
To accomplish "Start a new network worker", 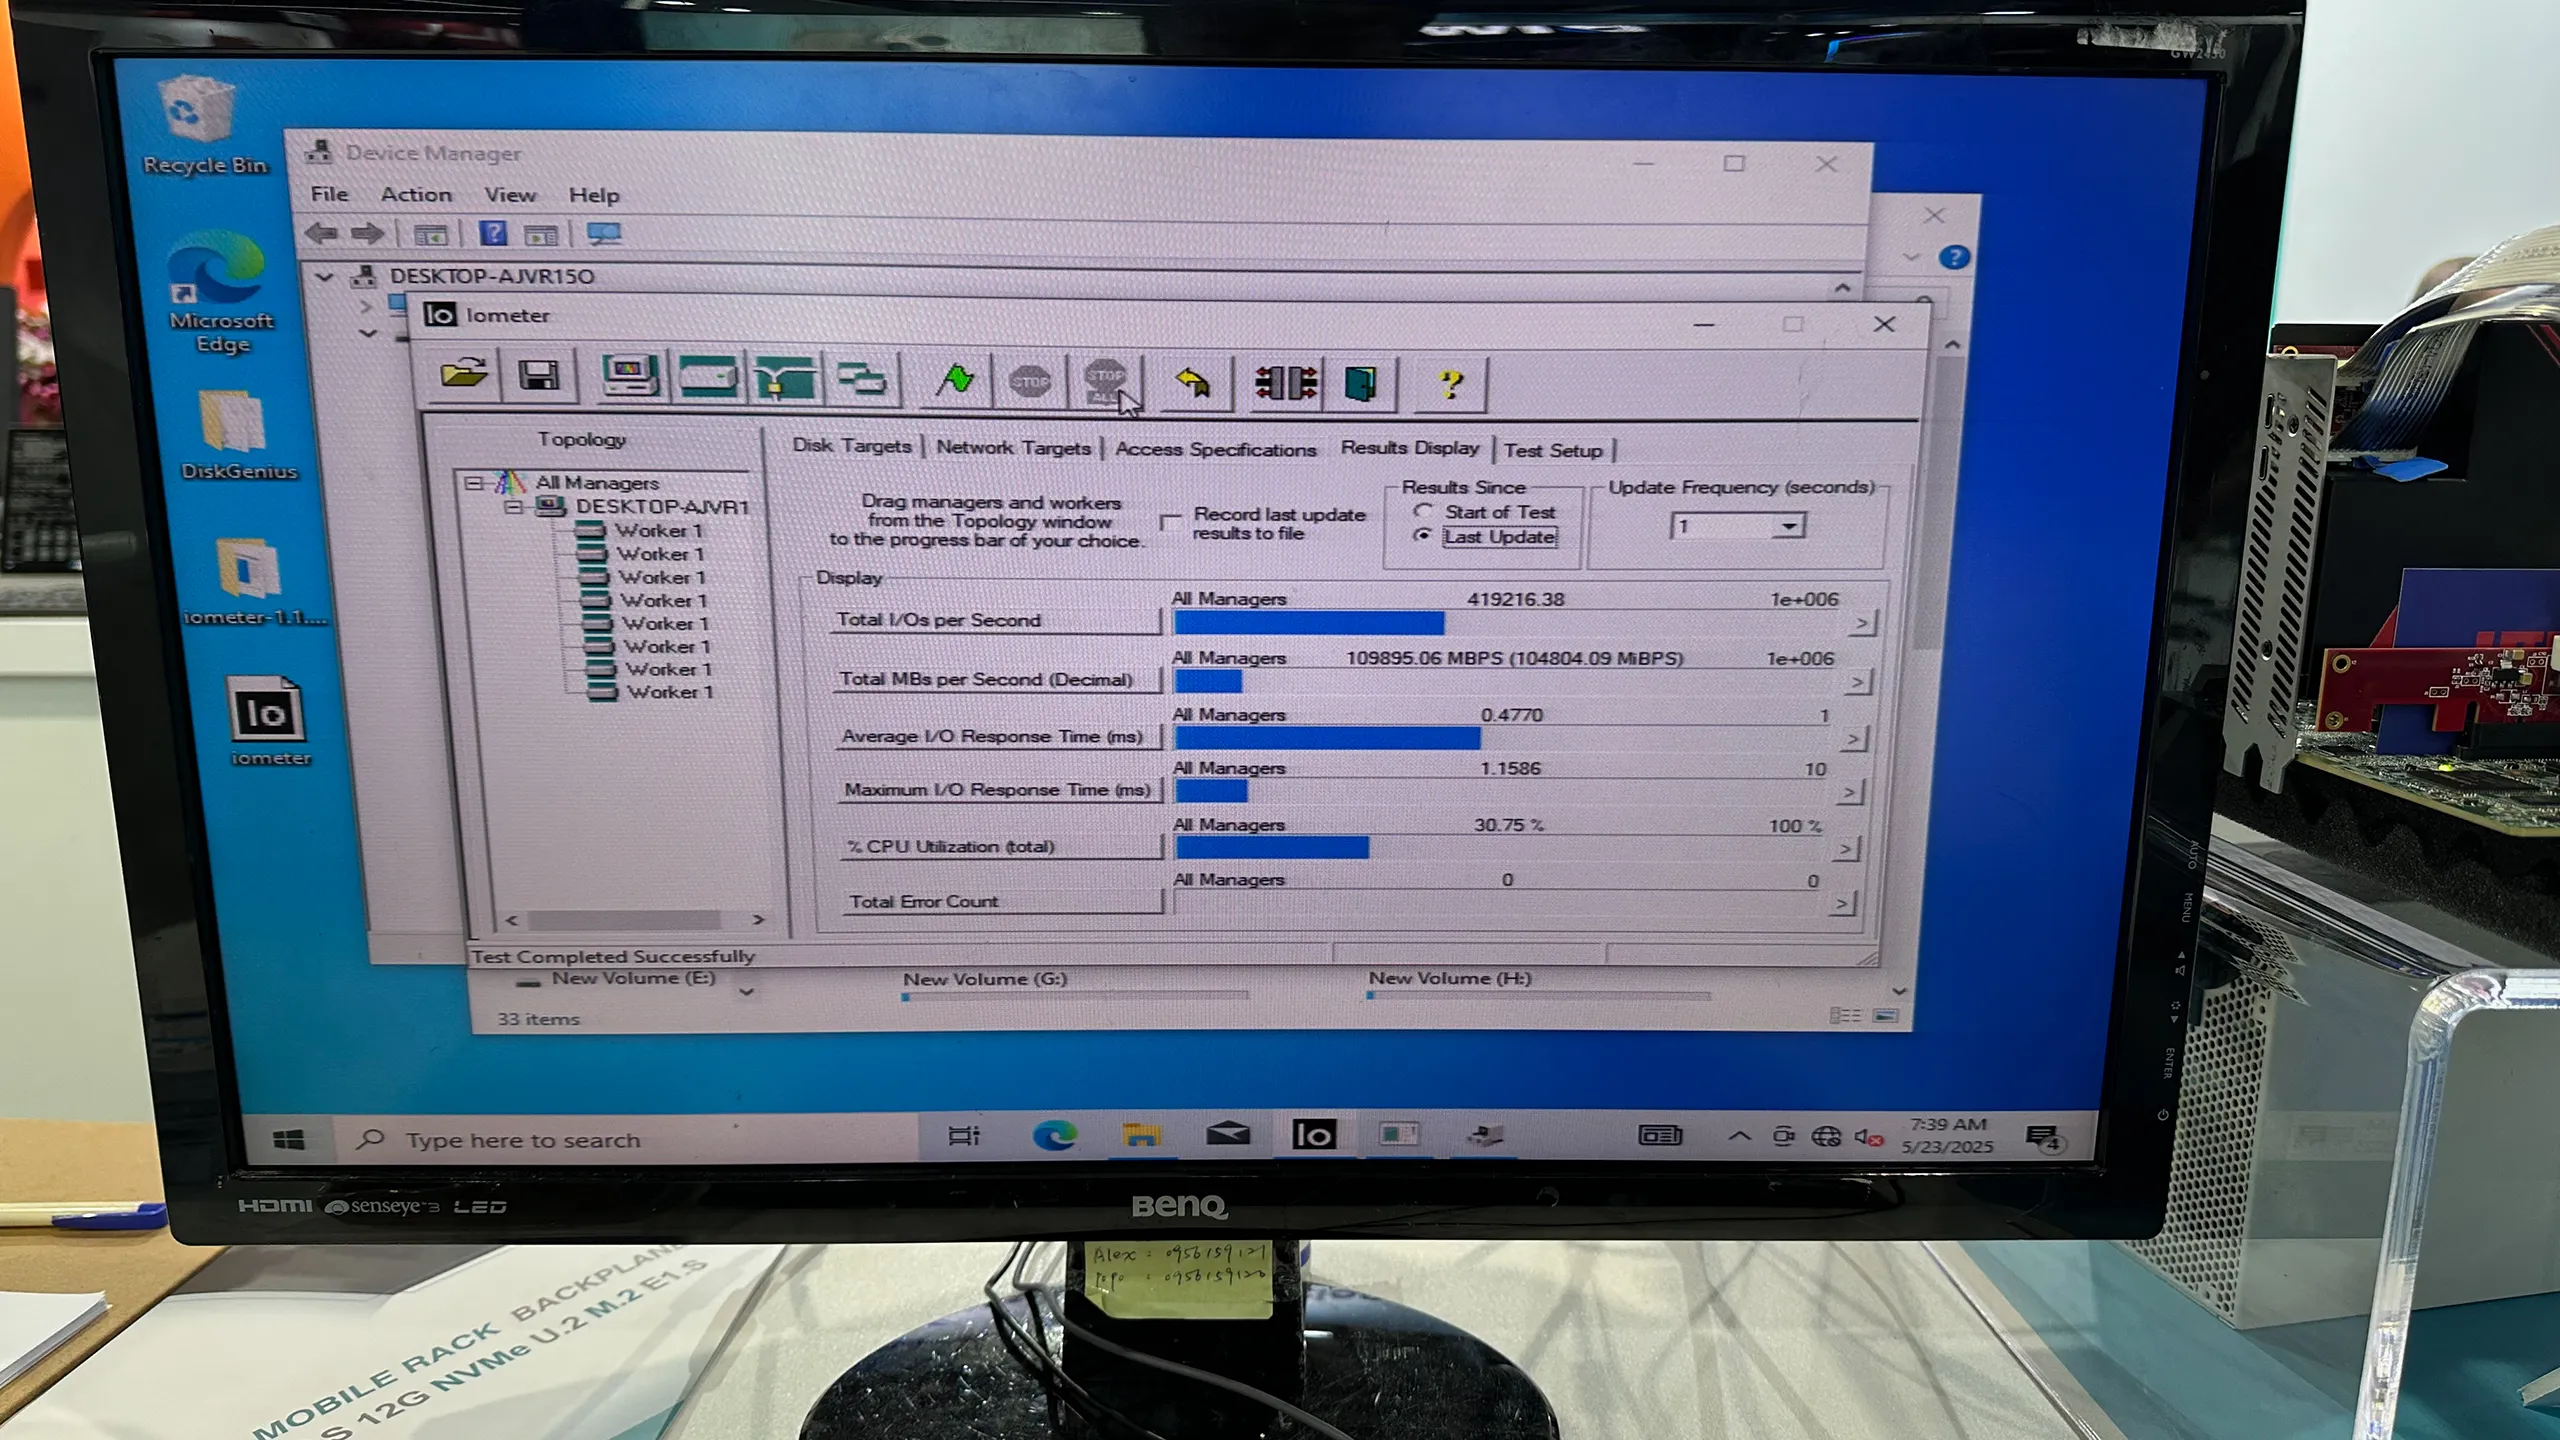I will (784, 380).
